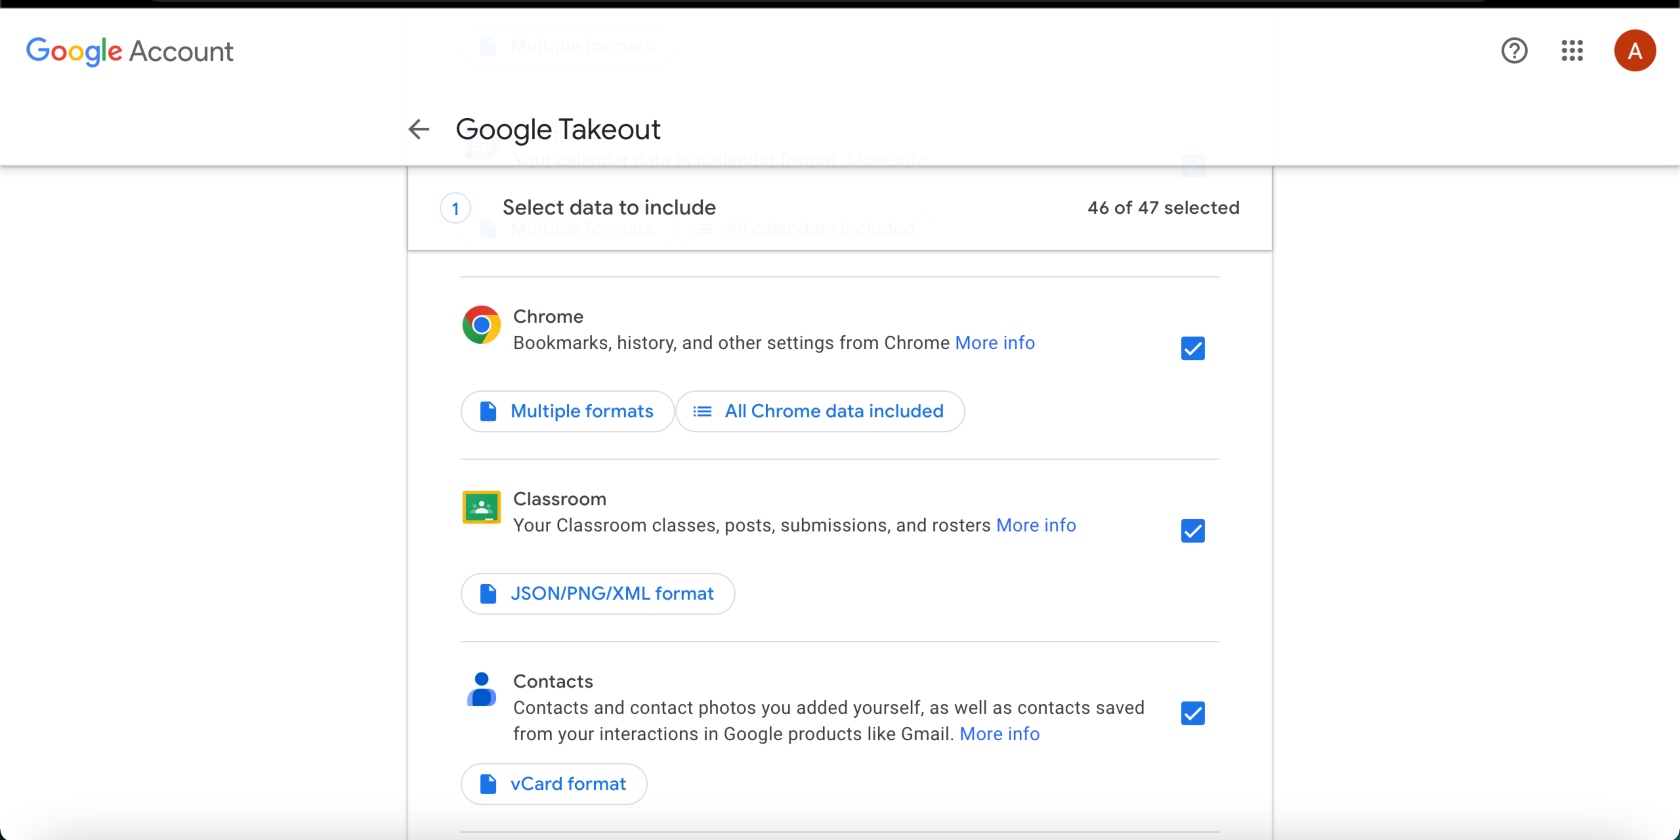Open the All Chrome data included list
Image resolution: width=1680 pixels, height=840 pixels.
pyautogui.click(x=820, y=411)
